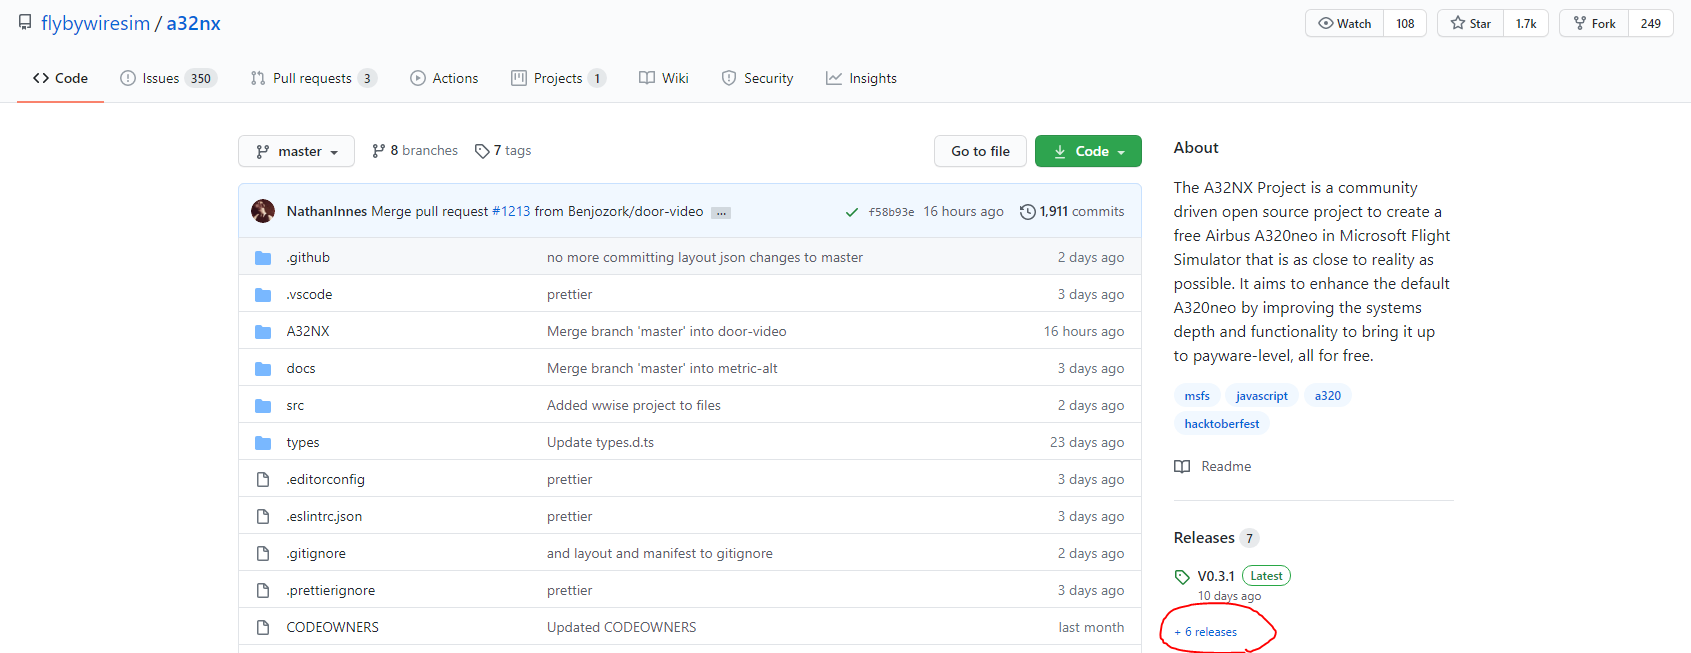Image resolution: width=1691 pixels, height=653 pixels.
Task: Open the CODEOWNERS file
Action: pos(333,627)
